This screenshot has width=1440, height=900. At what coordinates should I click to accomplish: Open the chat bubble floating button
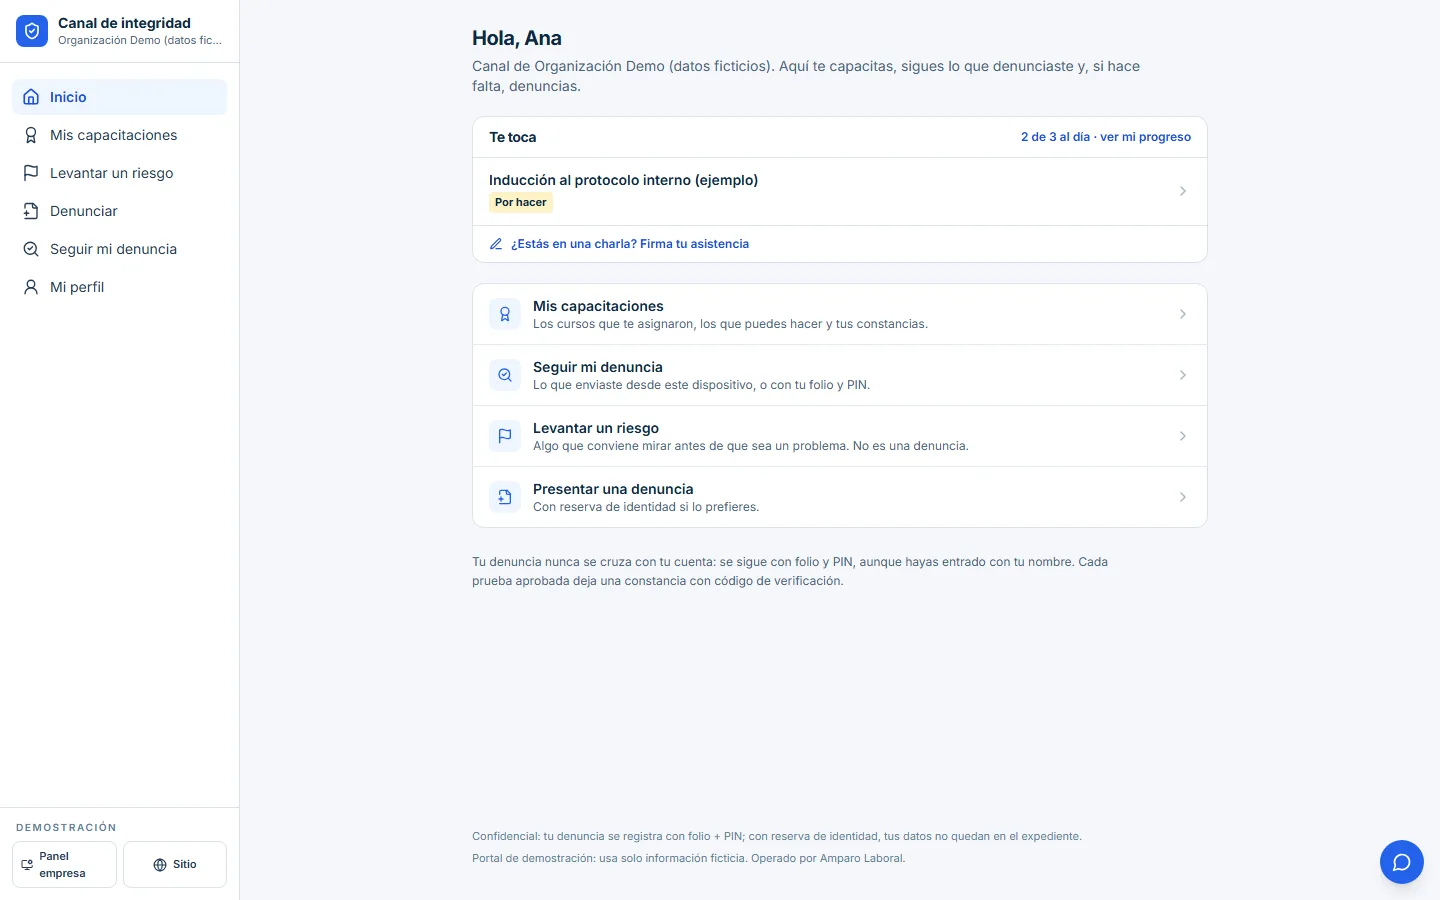(1402, 862)
